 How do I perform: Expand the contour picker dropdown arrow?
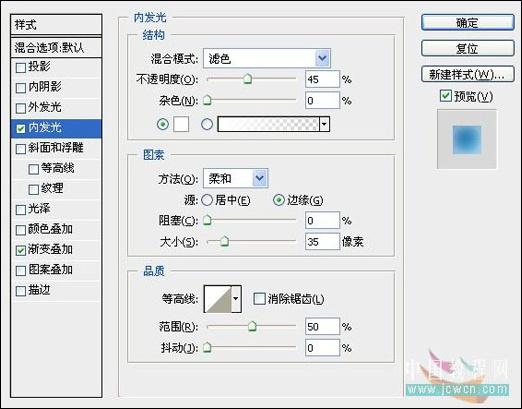point(236,299)
